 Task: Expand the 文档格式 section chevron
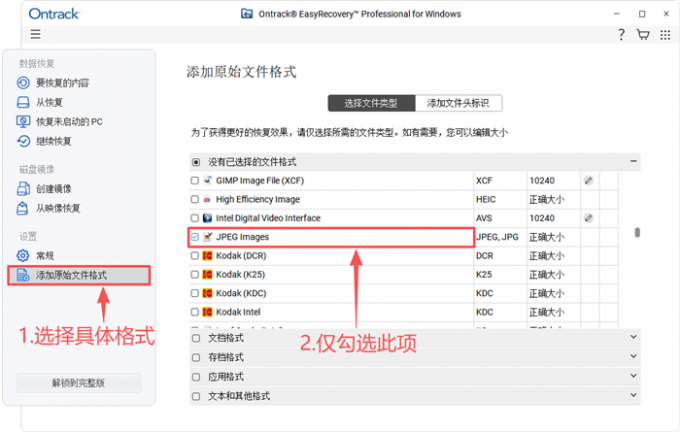tap(633, 337)
